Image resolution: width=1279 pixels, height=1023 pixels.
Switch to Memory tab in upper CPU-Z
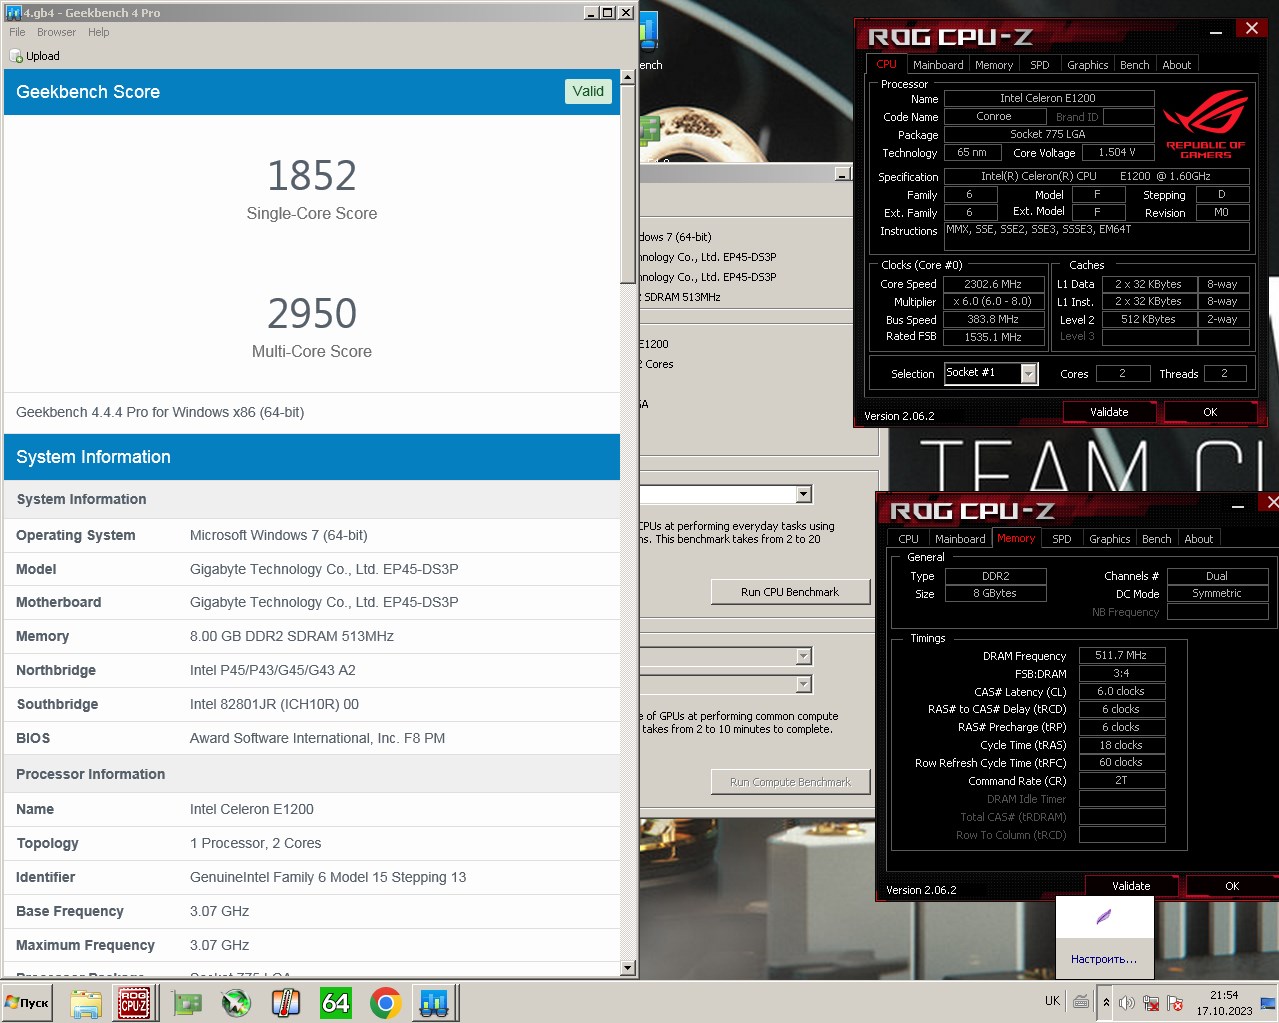(x=994, y=65)
